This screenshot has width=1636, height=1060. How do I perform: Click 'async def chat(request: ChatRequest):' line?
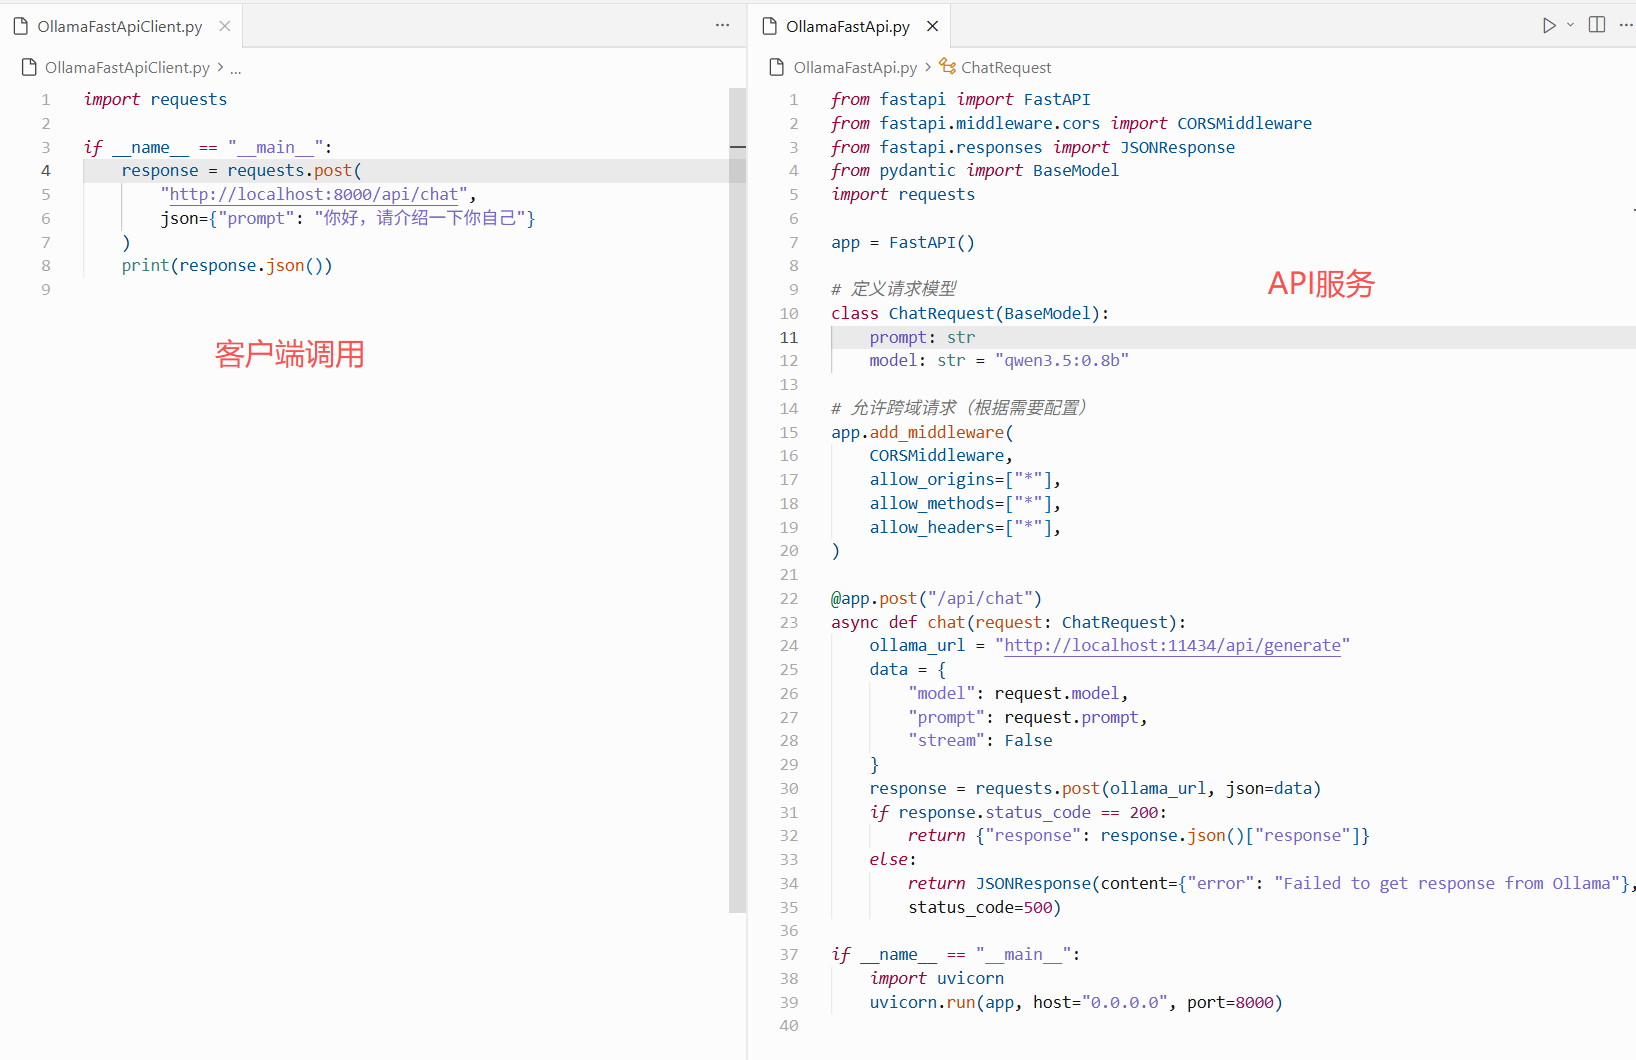pos(1009,622)
